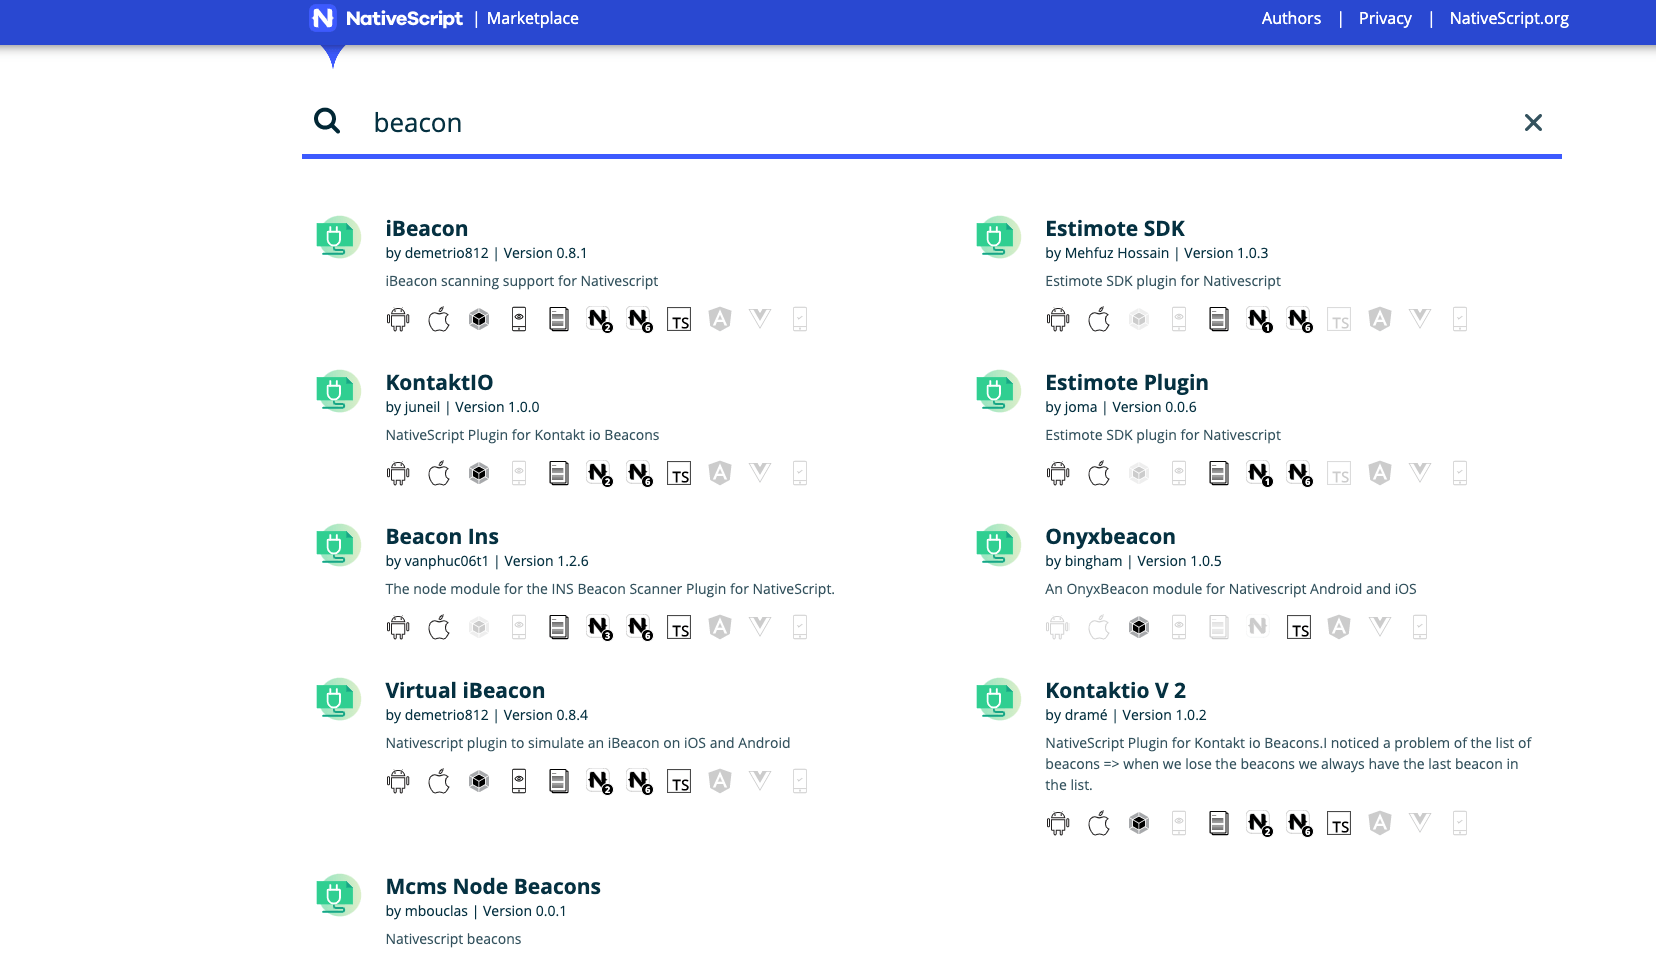Click the Apple icon under Estimote Plugin
The height and width of the screenshot is (963, 1656).
pyautogui.click(x=1099, y=473)
